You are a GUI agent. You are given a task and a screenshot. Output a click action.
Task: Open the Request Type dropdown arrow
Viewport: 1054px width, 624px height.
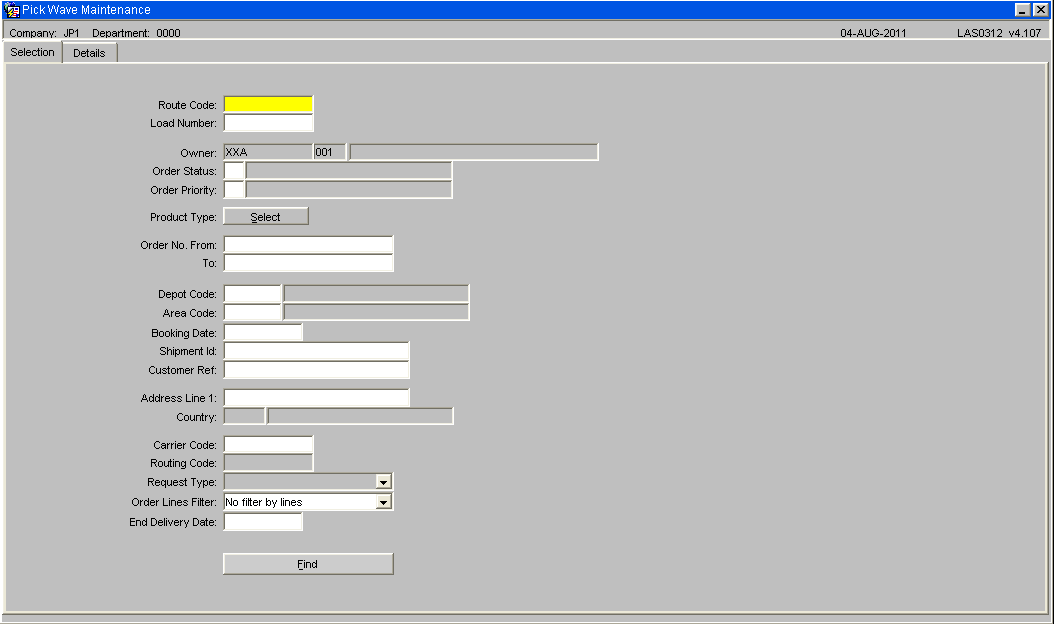click(383, 482)
